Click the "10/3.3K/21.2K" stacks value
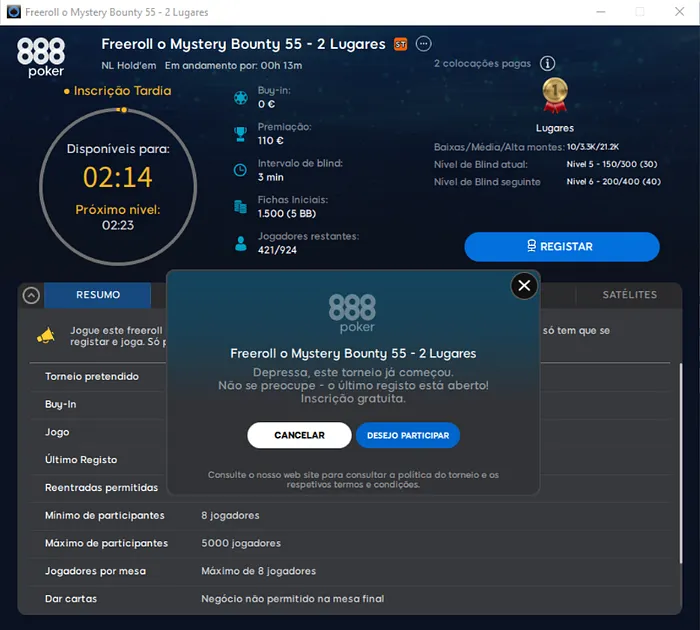Viewport: 700px width, 630px height. point(593,147)
